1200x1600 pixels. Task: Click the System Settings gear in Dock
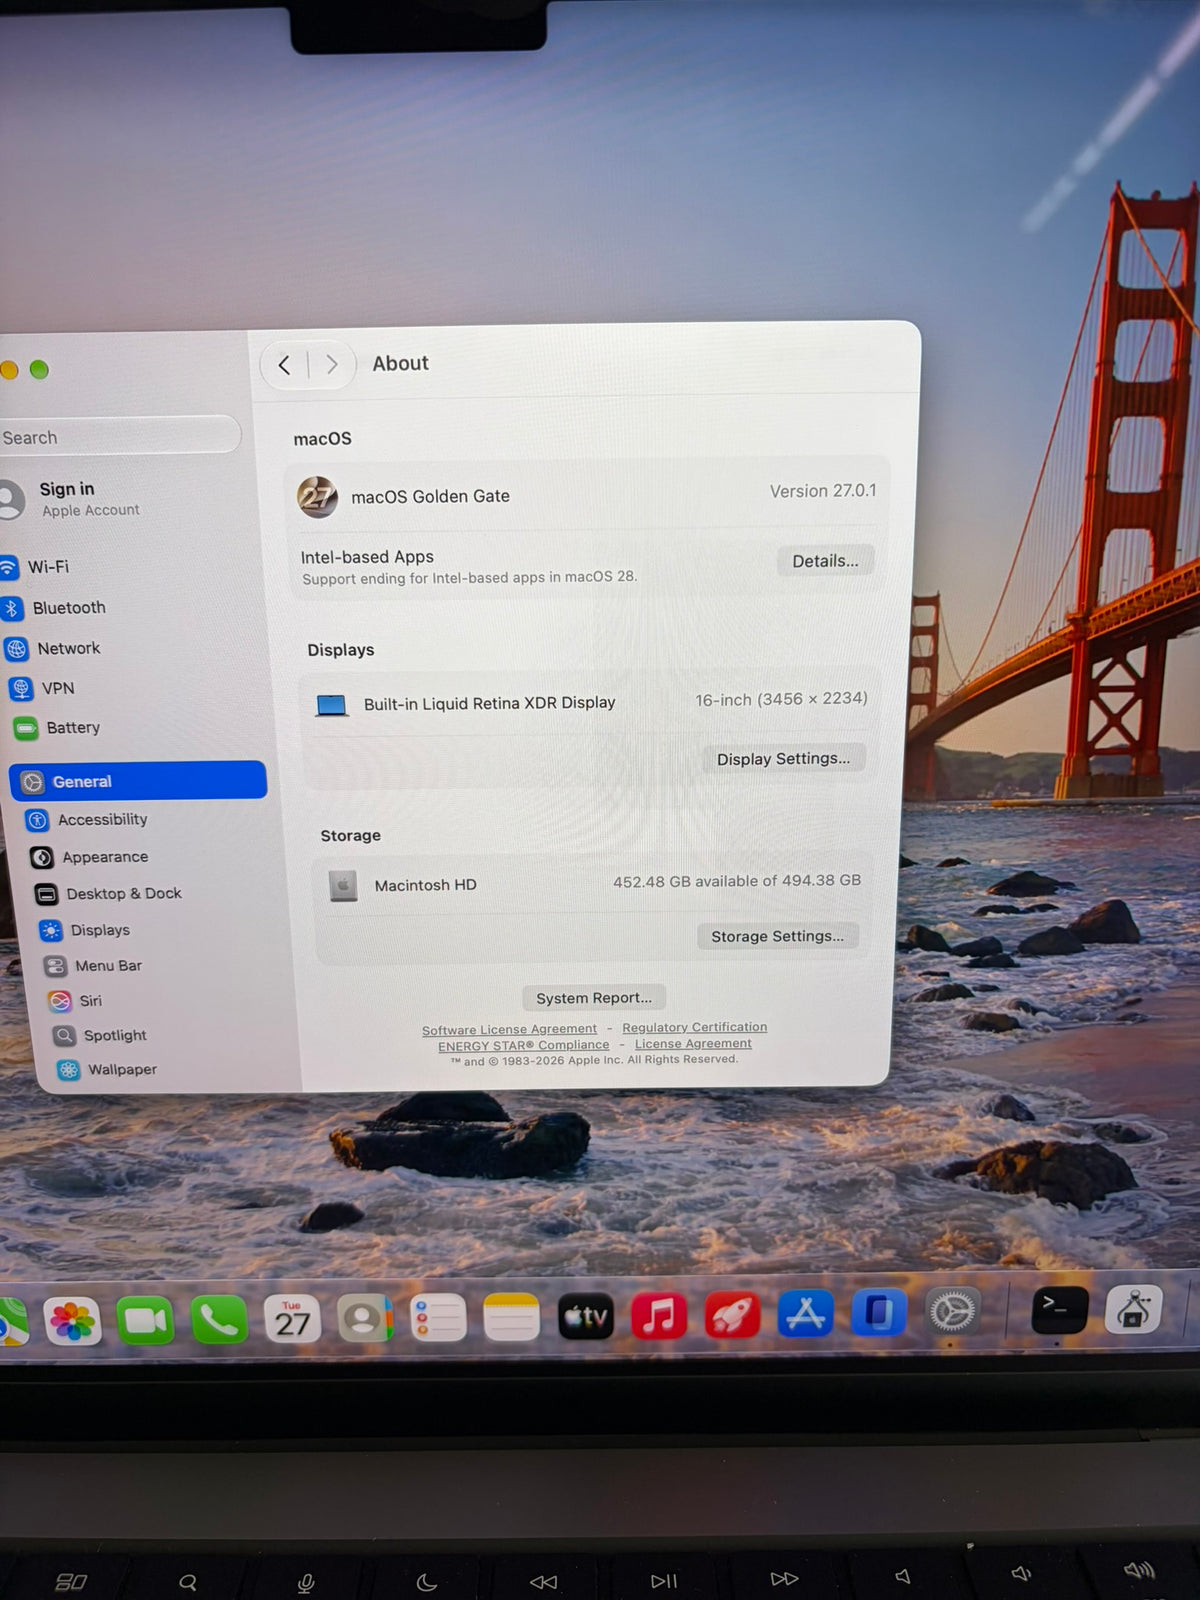(952, 1311)
